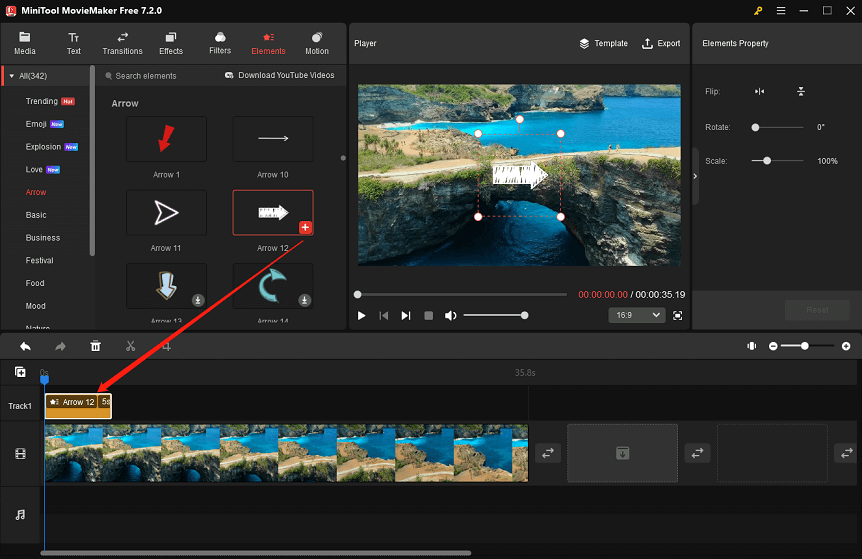
Task: Collapse the Elements Property panel
Action: (695, 176)
